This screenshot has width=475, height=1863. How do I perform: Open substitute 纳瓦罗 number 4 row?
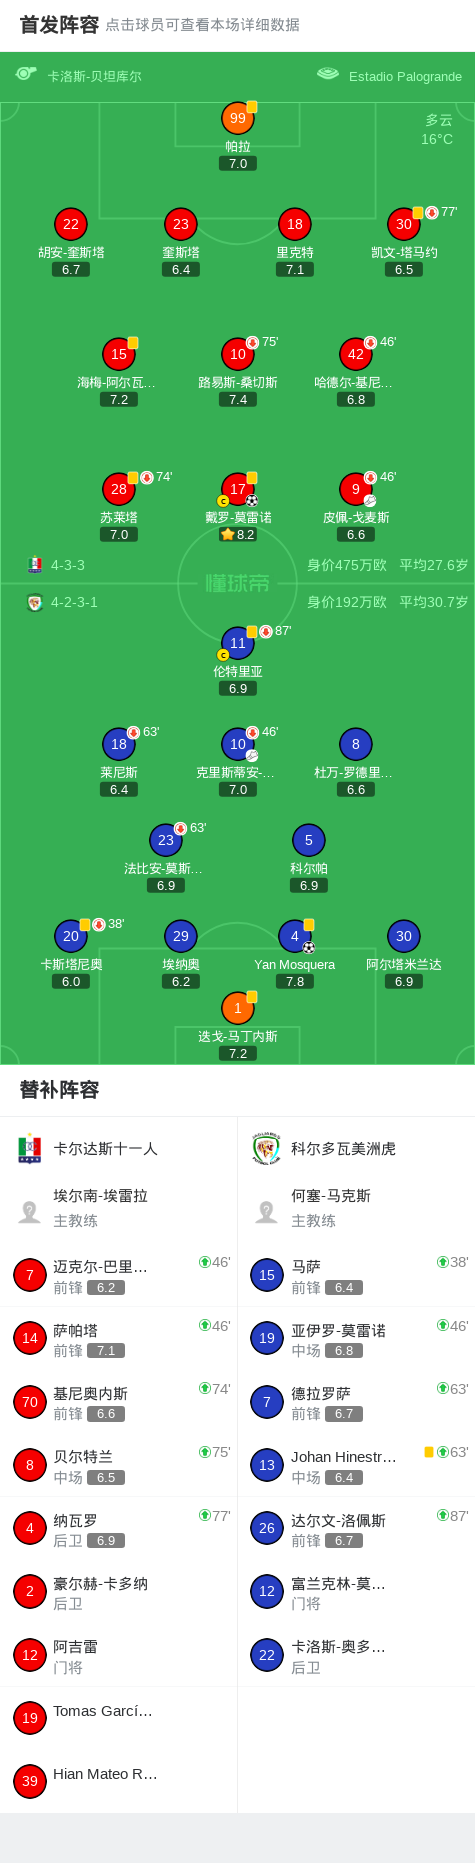119,1528
